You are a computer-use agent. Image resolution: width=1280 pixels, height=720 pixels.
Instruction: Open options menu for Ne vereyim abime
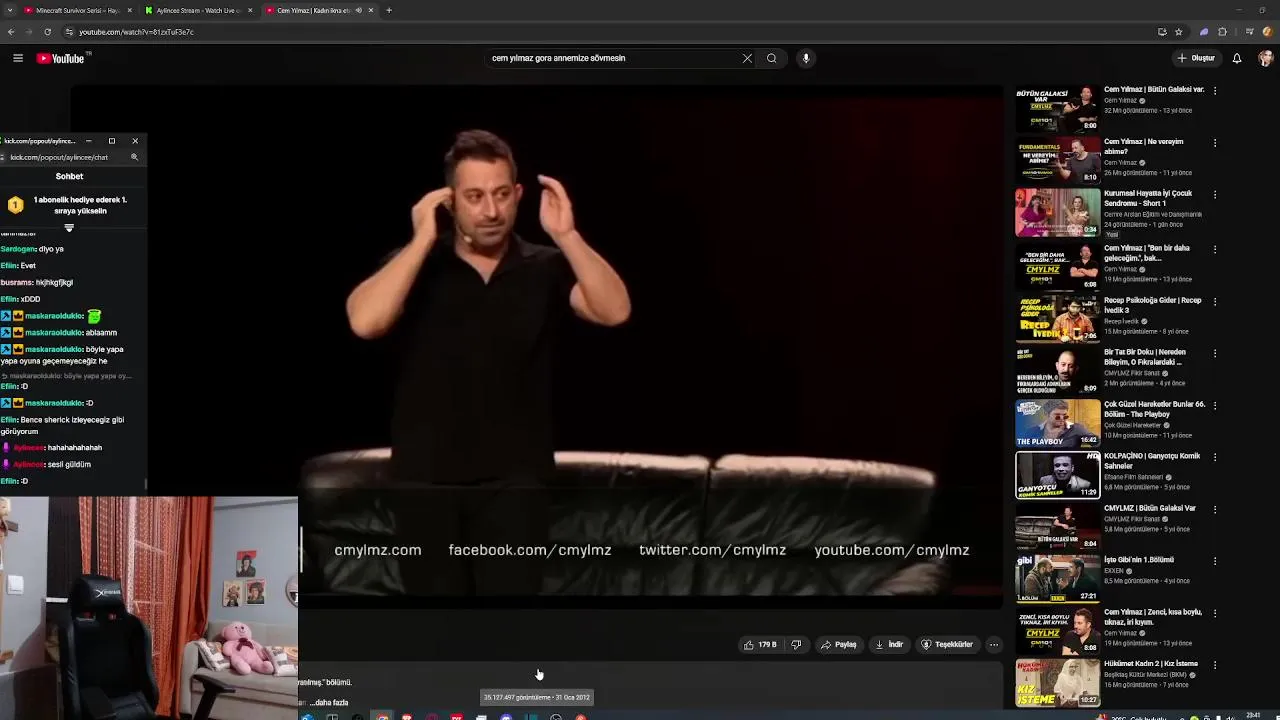click(1215, 142)
